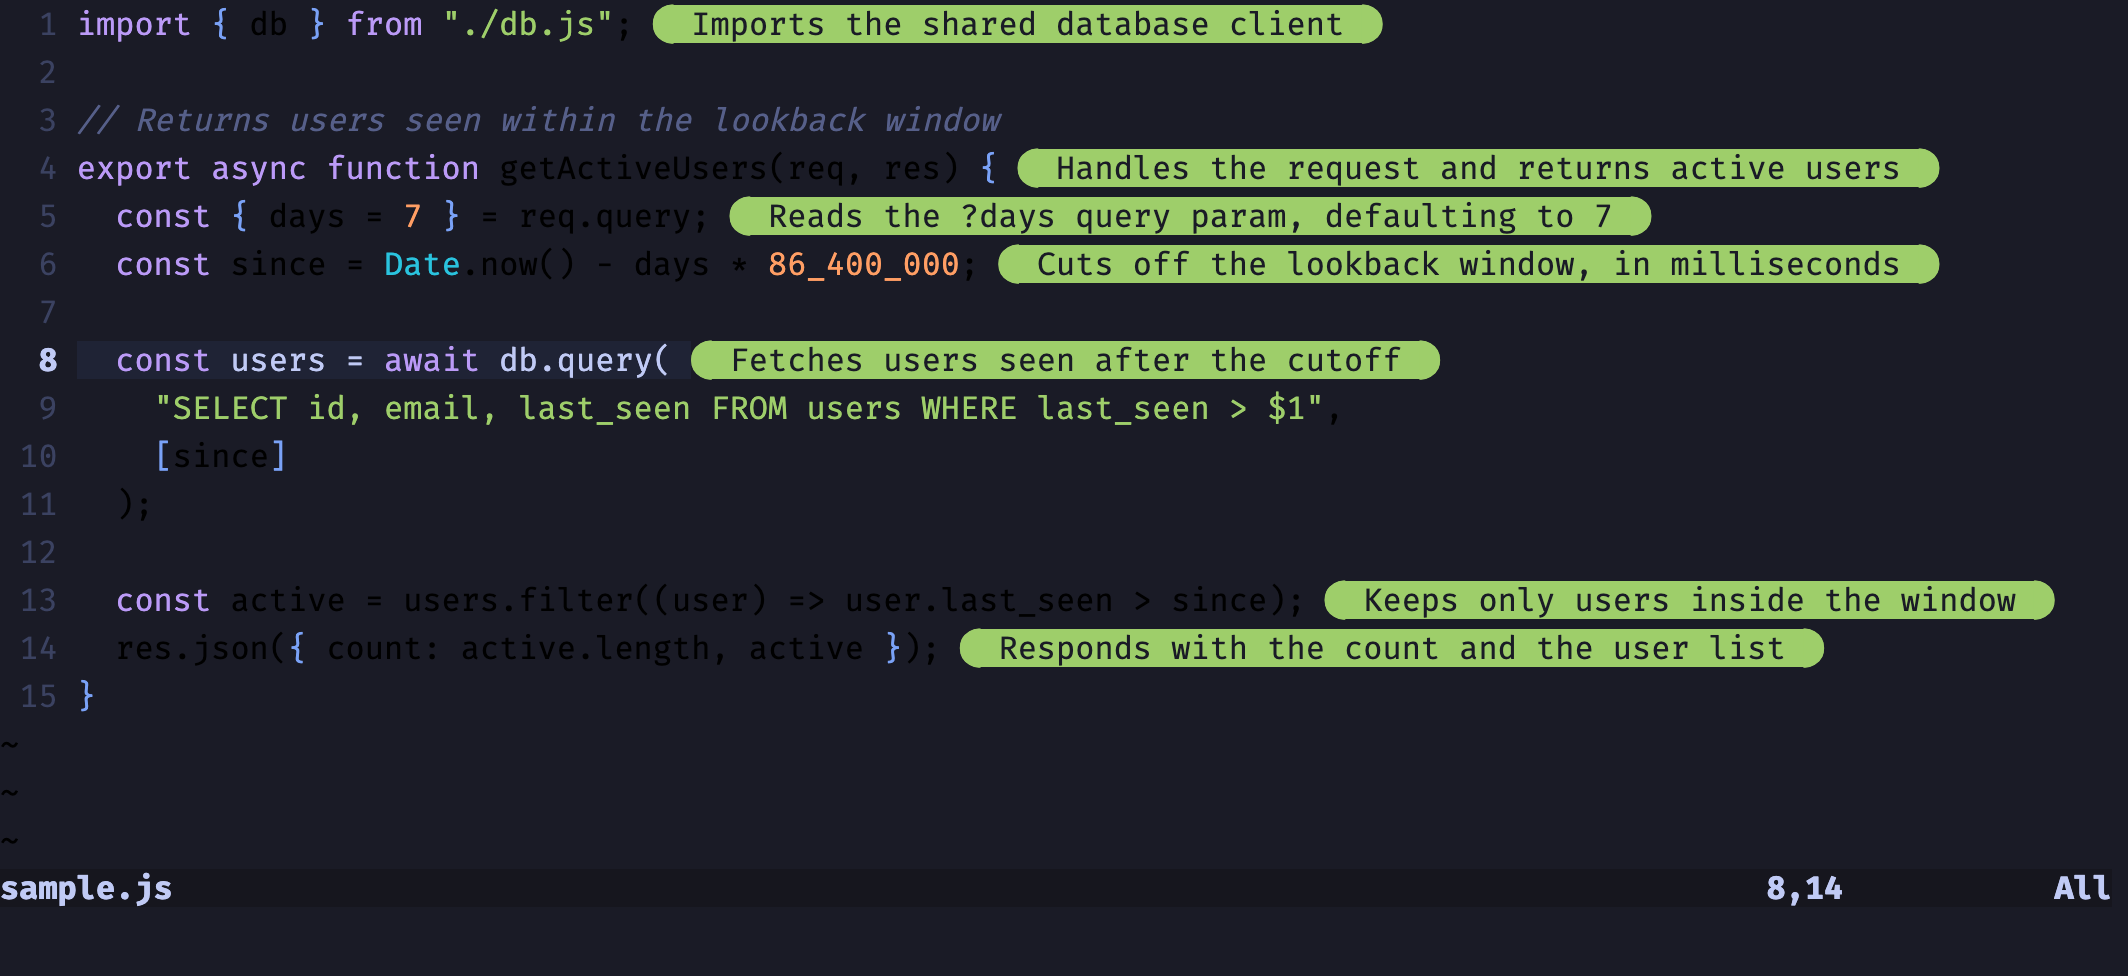Click 'active.length' in the response object
Image resolution: width=2128 pixels, height=976 pixels.
pos(585,648)
